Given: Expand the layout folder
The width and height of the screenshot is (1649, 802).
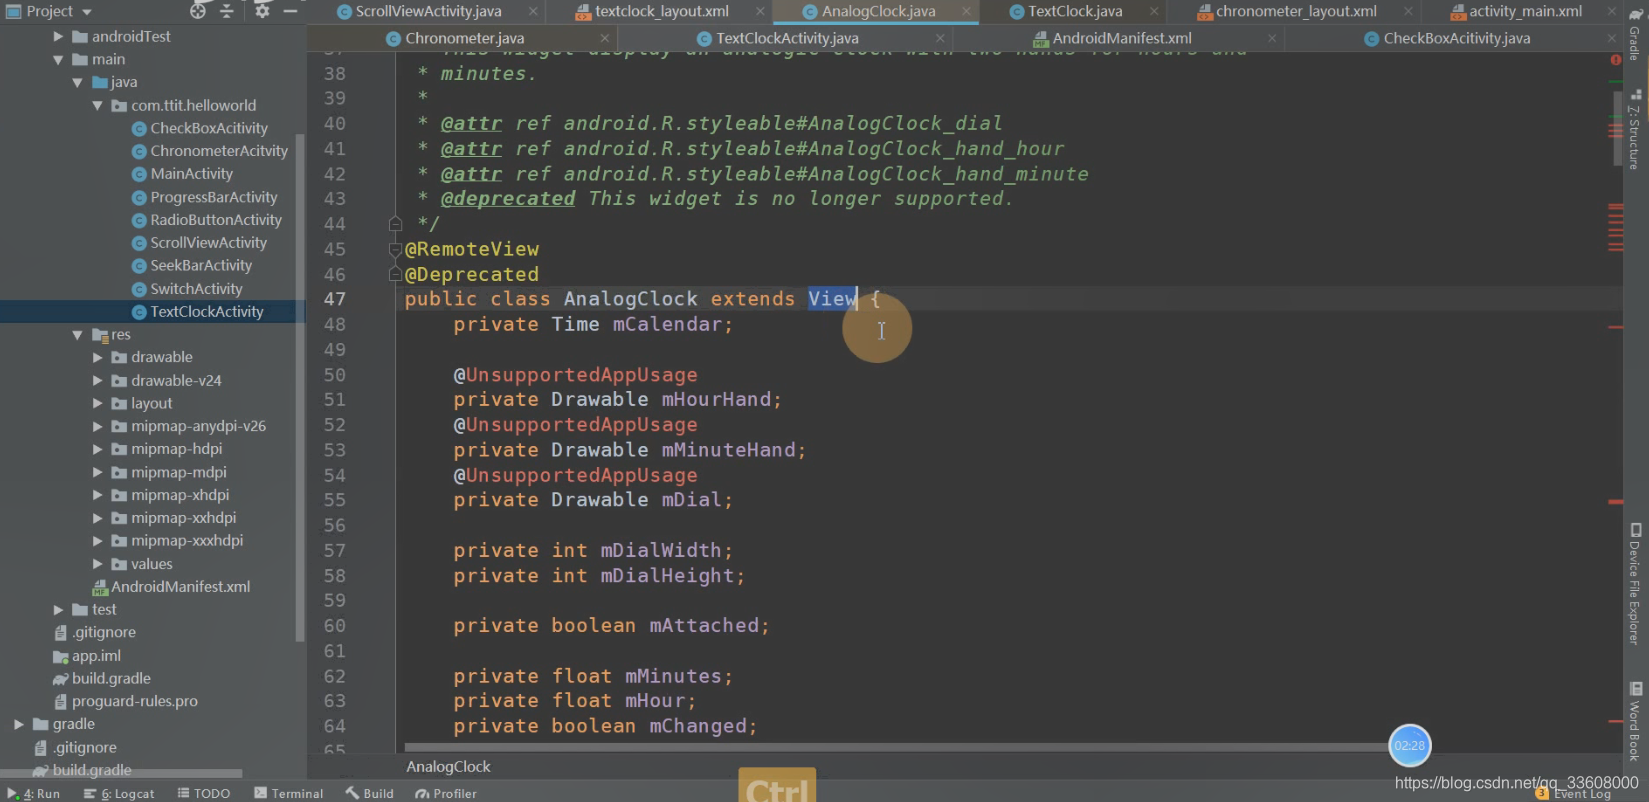Looking at the screenshot, I should point(97,403).
